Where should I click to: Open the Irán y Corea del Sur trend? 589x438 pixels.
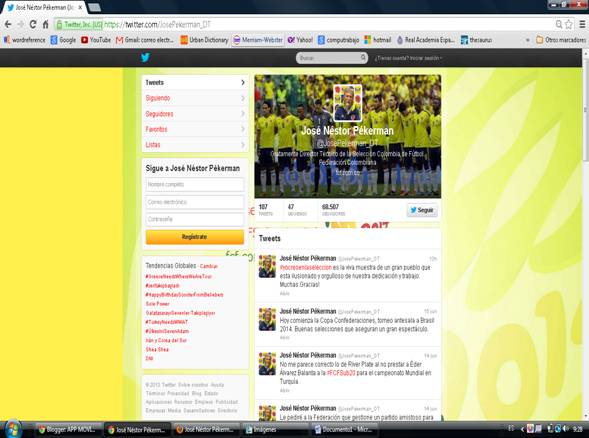click(166, 340)
